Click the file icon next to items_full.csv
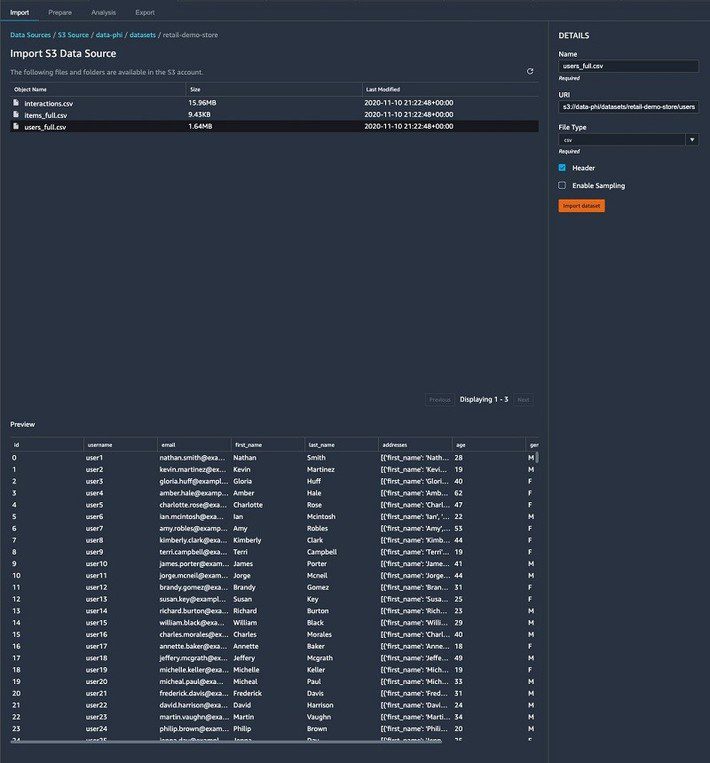710x763 pixels. tap(16, 114)
